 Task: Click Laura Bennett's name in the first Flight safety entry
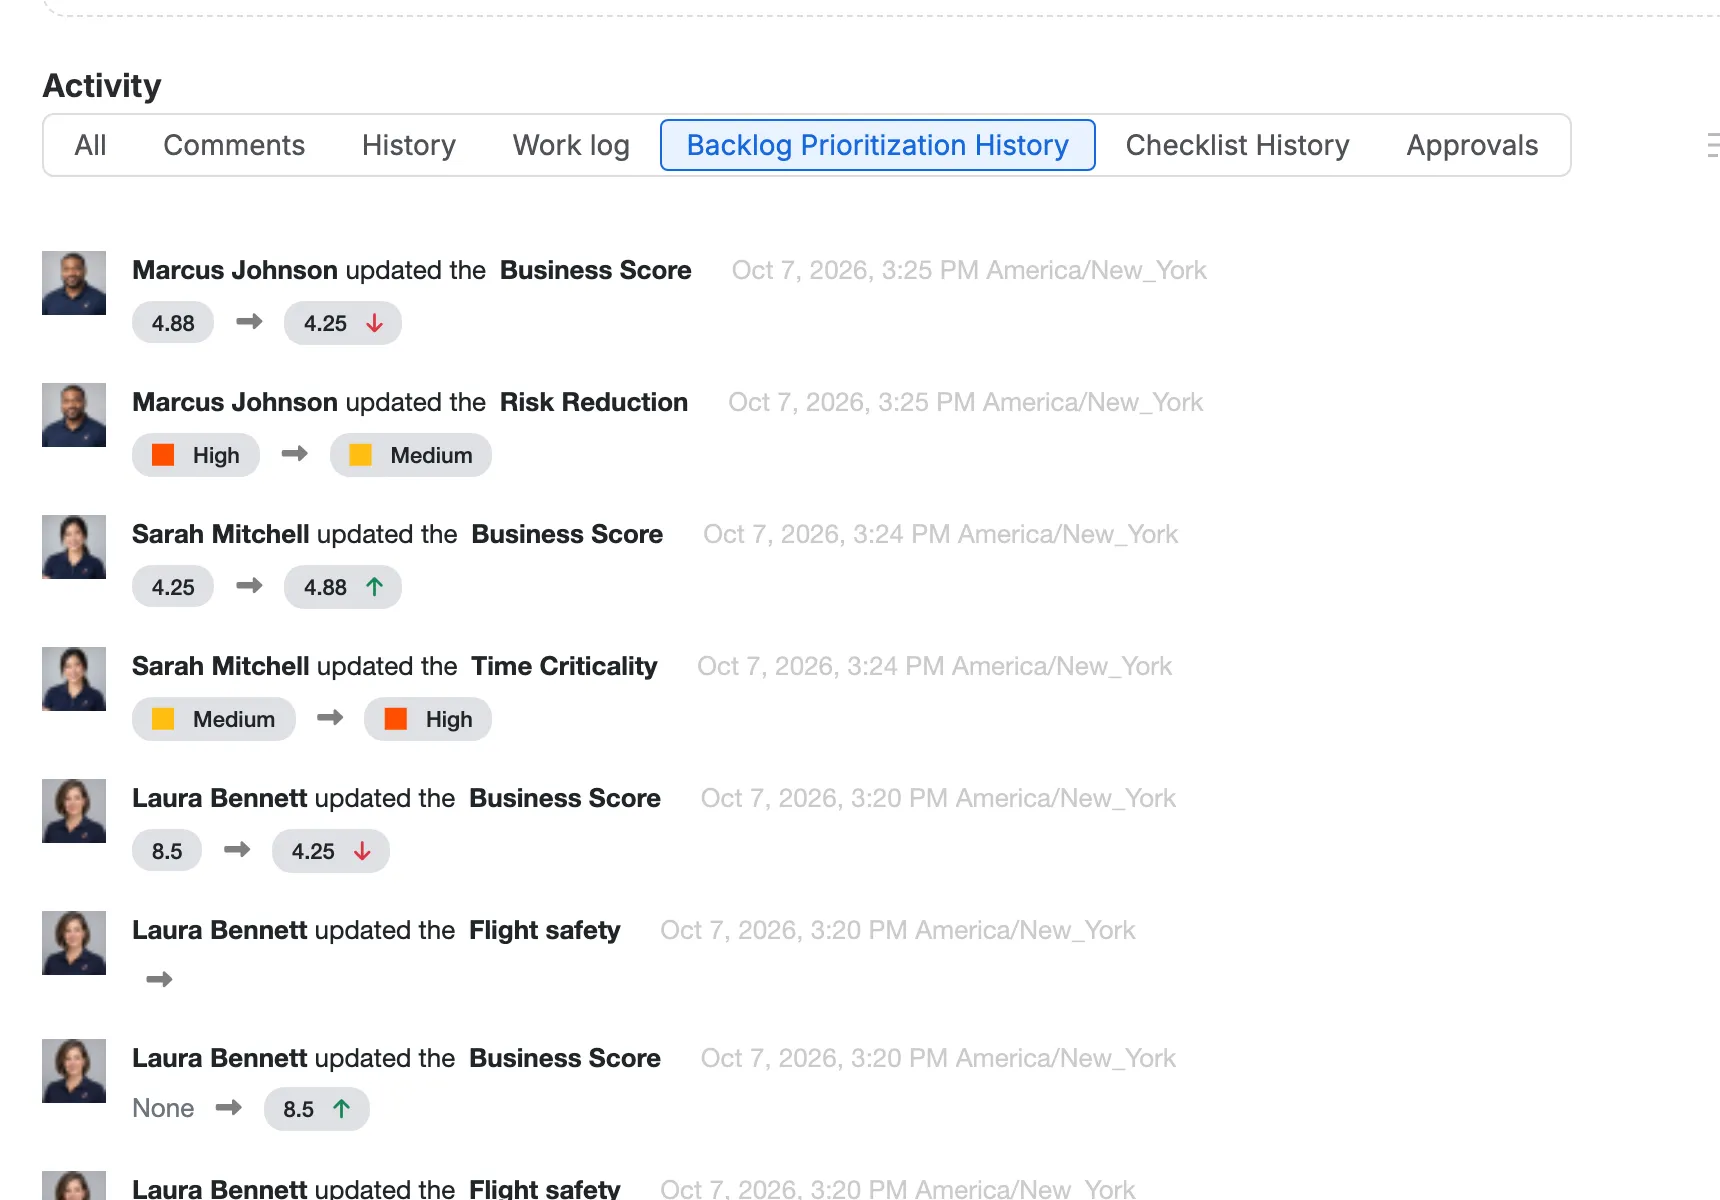coord(220,930)
